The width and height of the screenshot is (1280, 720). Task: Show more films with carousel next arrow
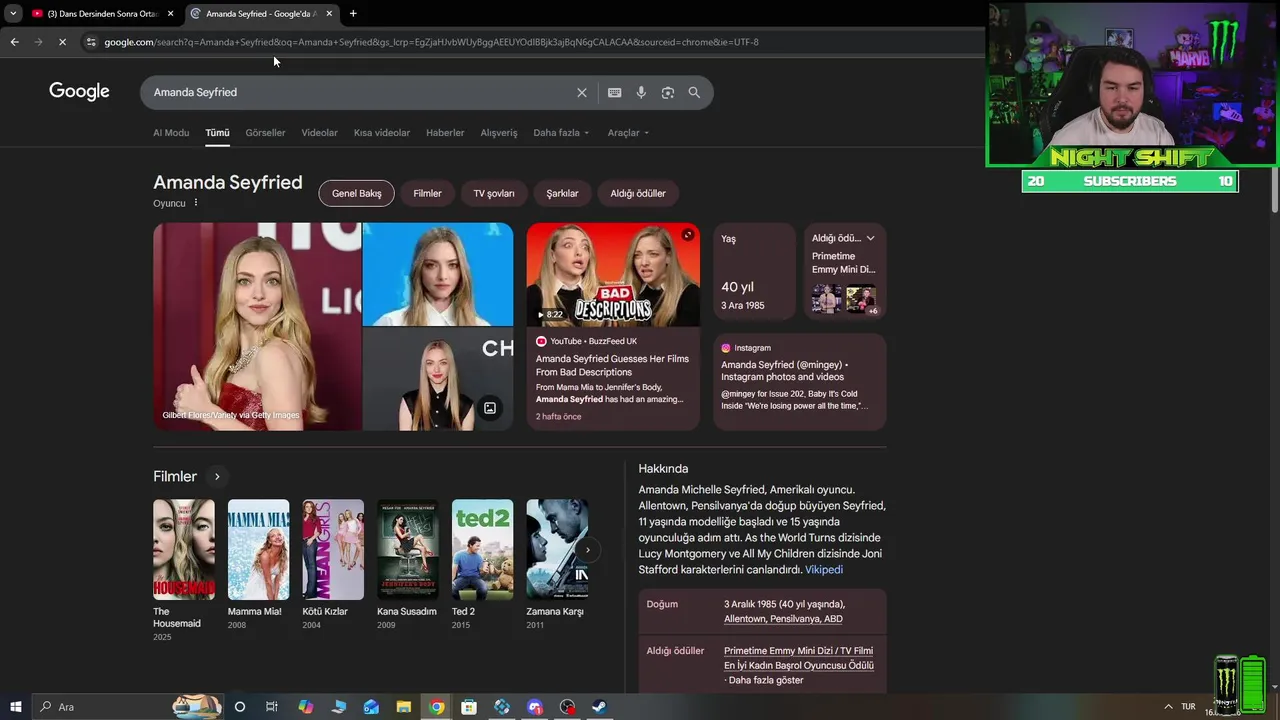point(588,549)
